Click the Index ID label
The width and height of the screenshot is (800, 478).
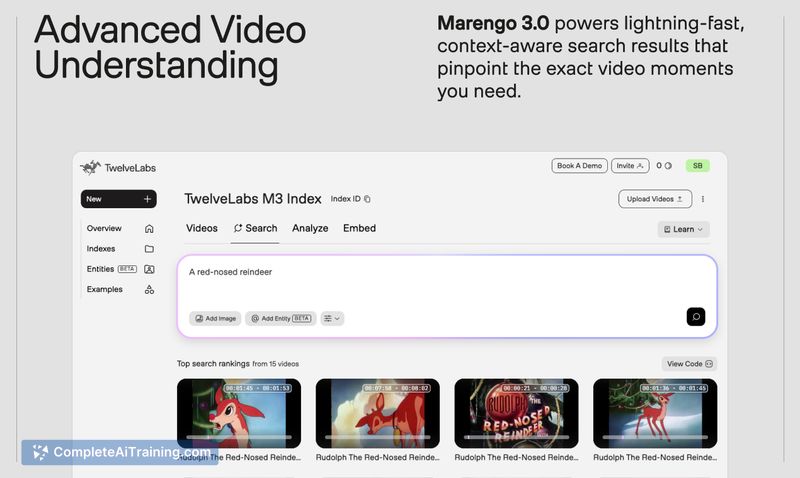coord(345,199)
